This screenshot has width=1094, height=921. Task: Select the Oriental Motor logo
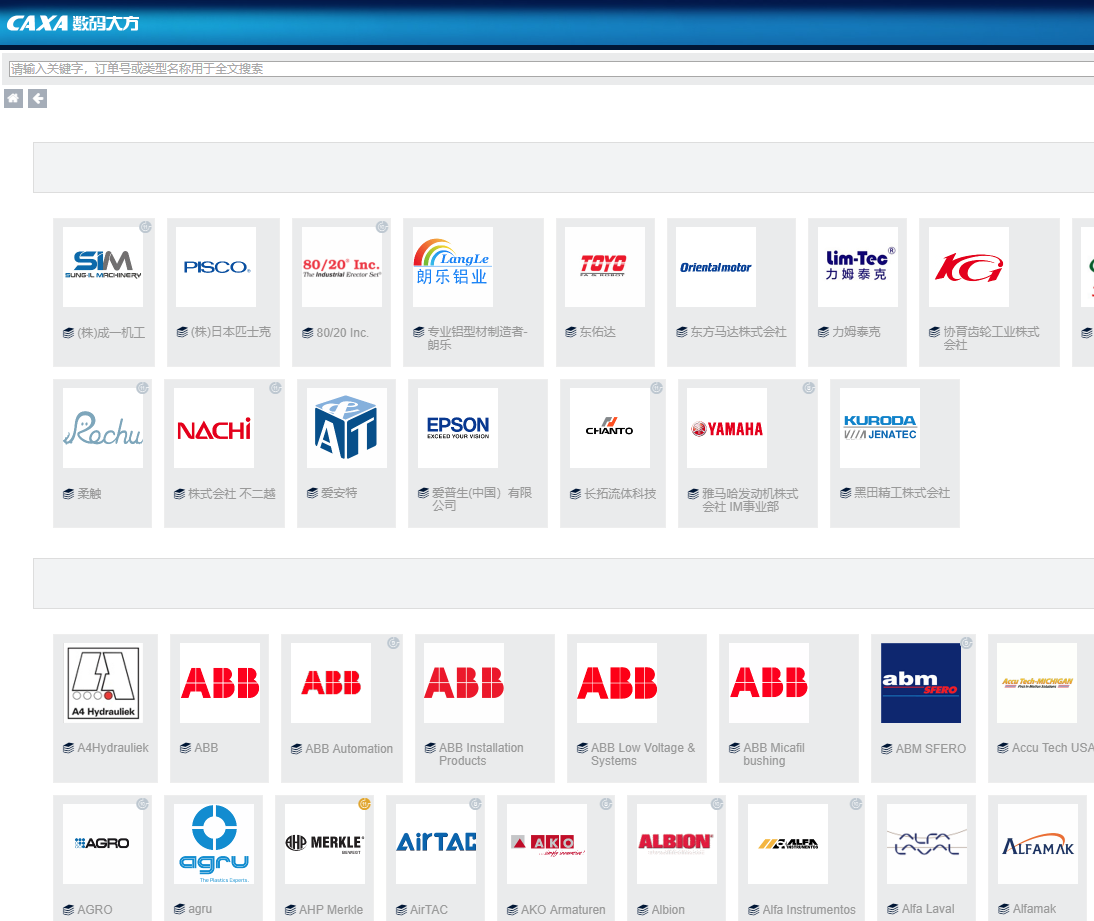coord(716,267)
